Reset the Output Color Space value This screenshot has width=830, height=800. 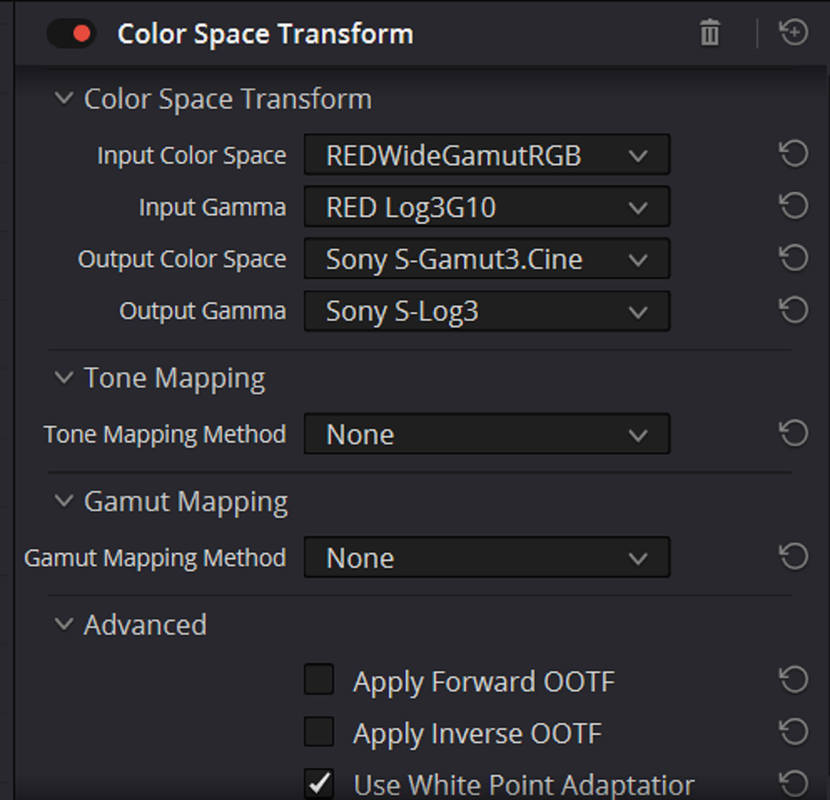click(x=793, y=258)
